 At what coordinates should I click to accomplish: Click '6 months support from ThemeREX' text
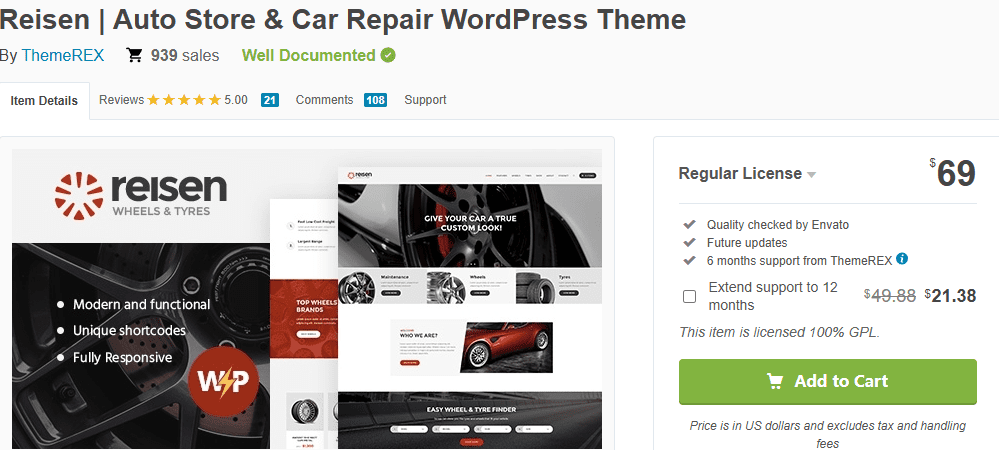(x=800, y=260)
